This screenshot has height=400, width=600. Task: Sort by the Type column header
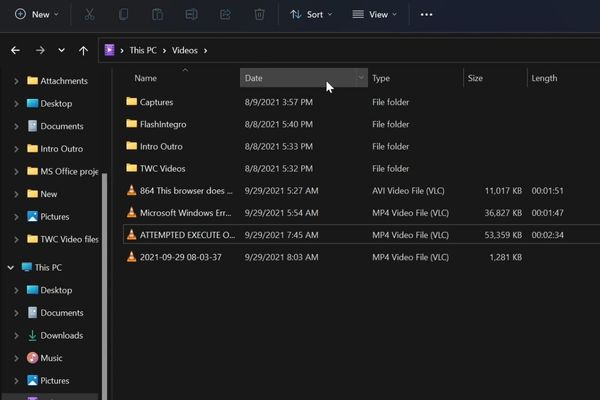click(381, 78)
